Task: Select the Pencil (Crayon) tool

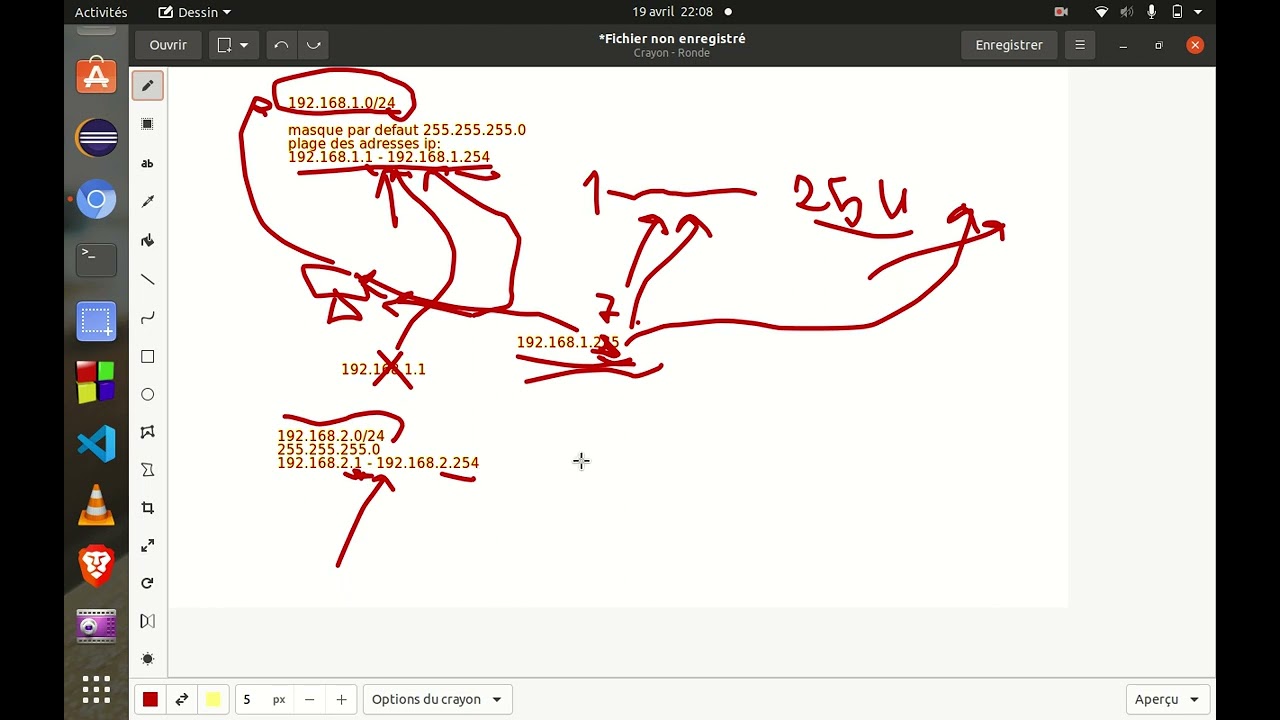Action: tap(147, 86)
